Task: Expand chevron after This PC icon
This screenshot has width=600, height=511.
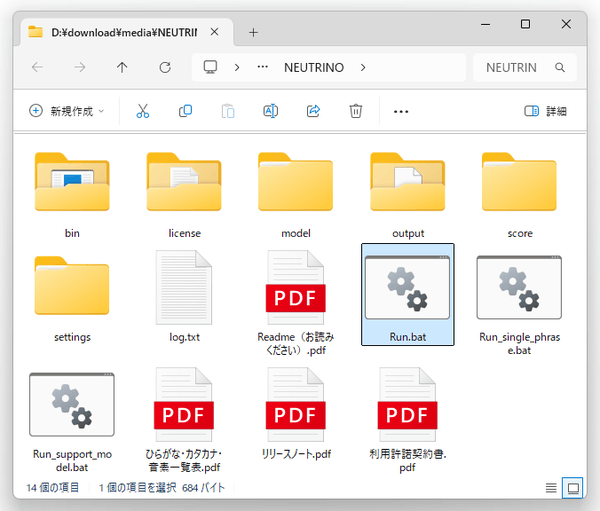Action: point(237,67)
